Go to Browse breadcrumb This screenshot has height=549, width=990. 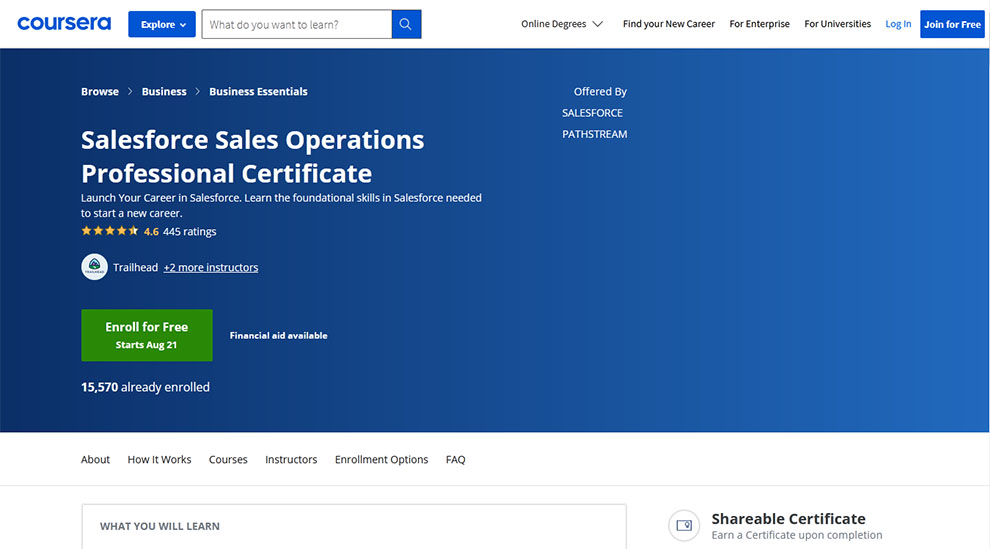(x=100, y=92)
